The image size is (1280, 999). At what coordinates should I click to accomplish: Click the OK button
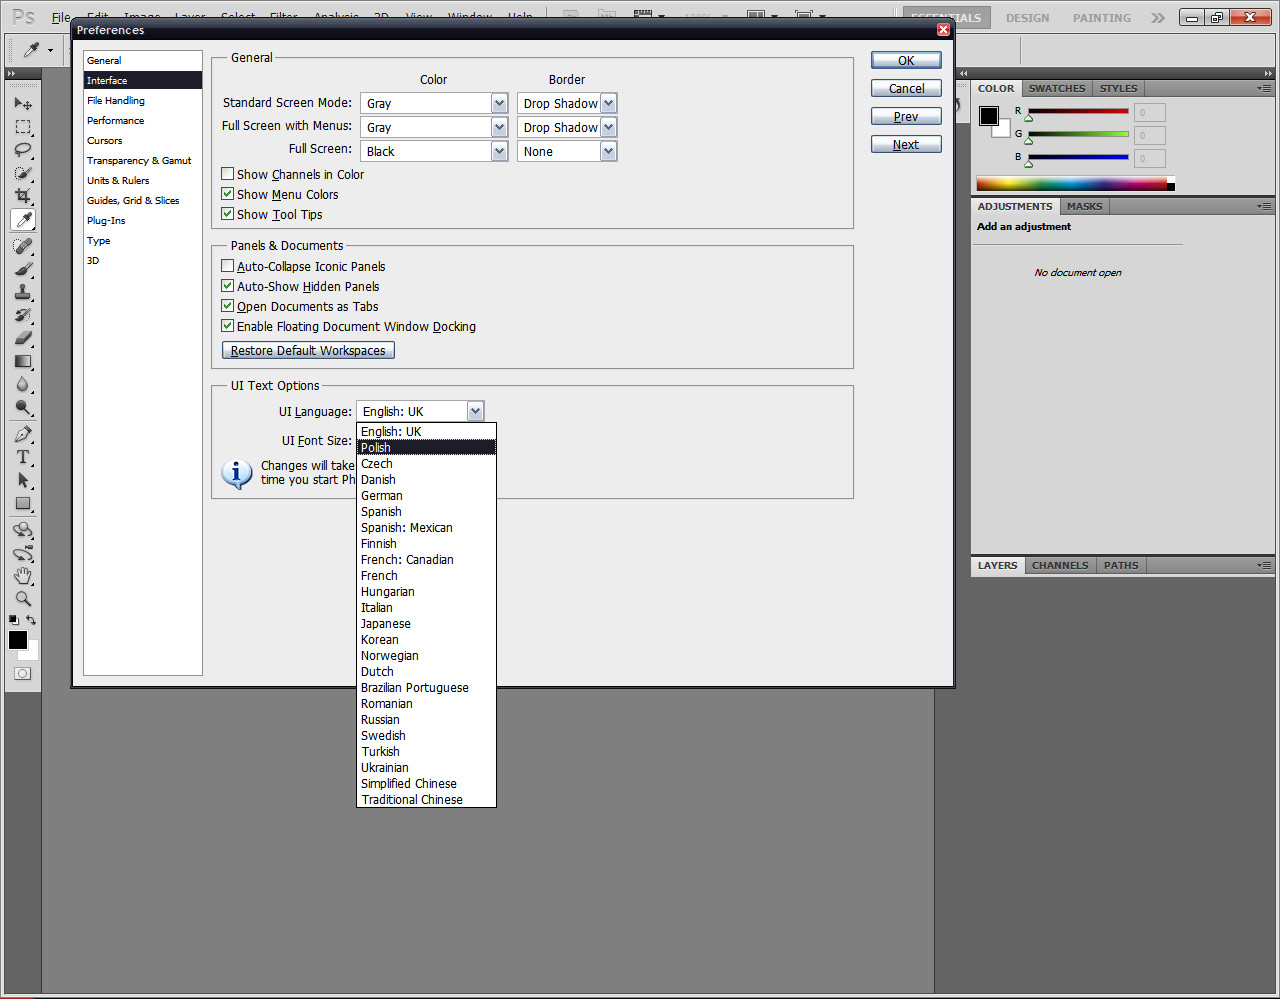tap(906, 60)
